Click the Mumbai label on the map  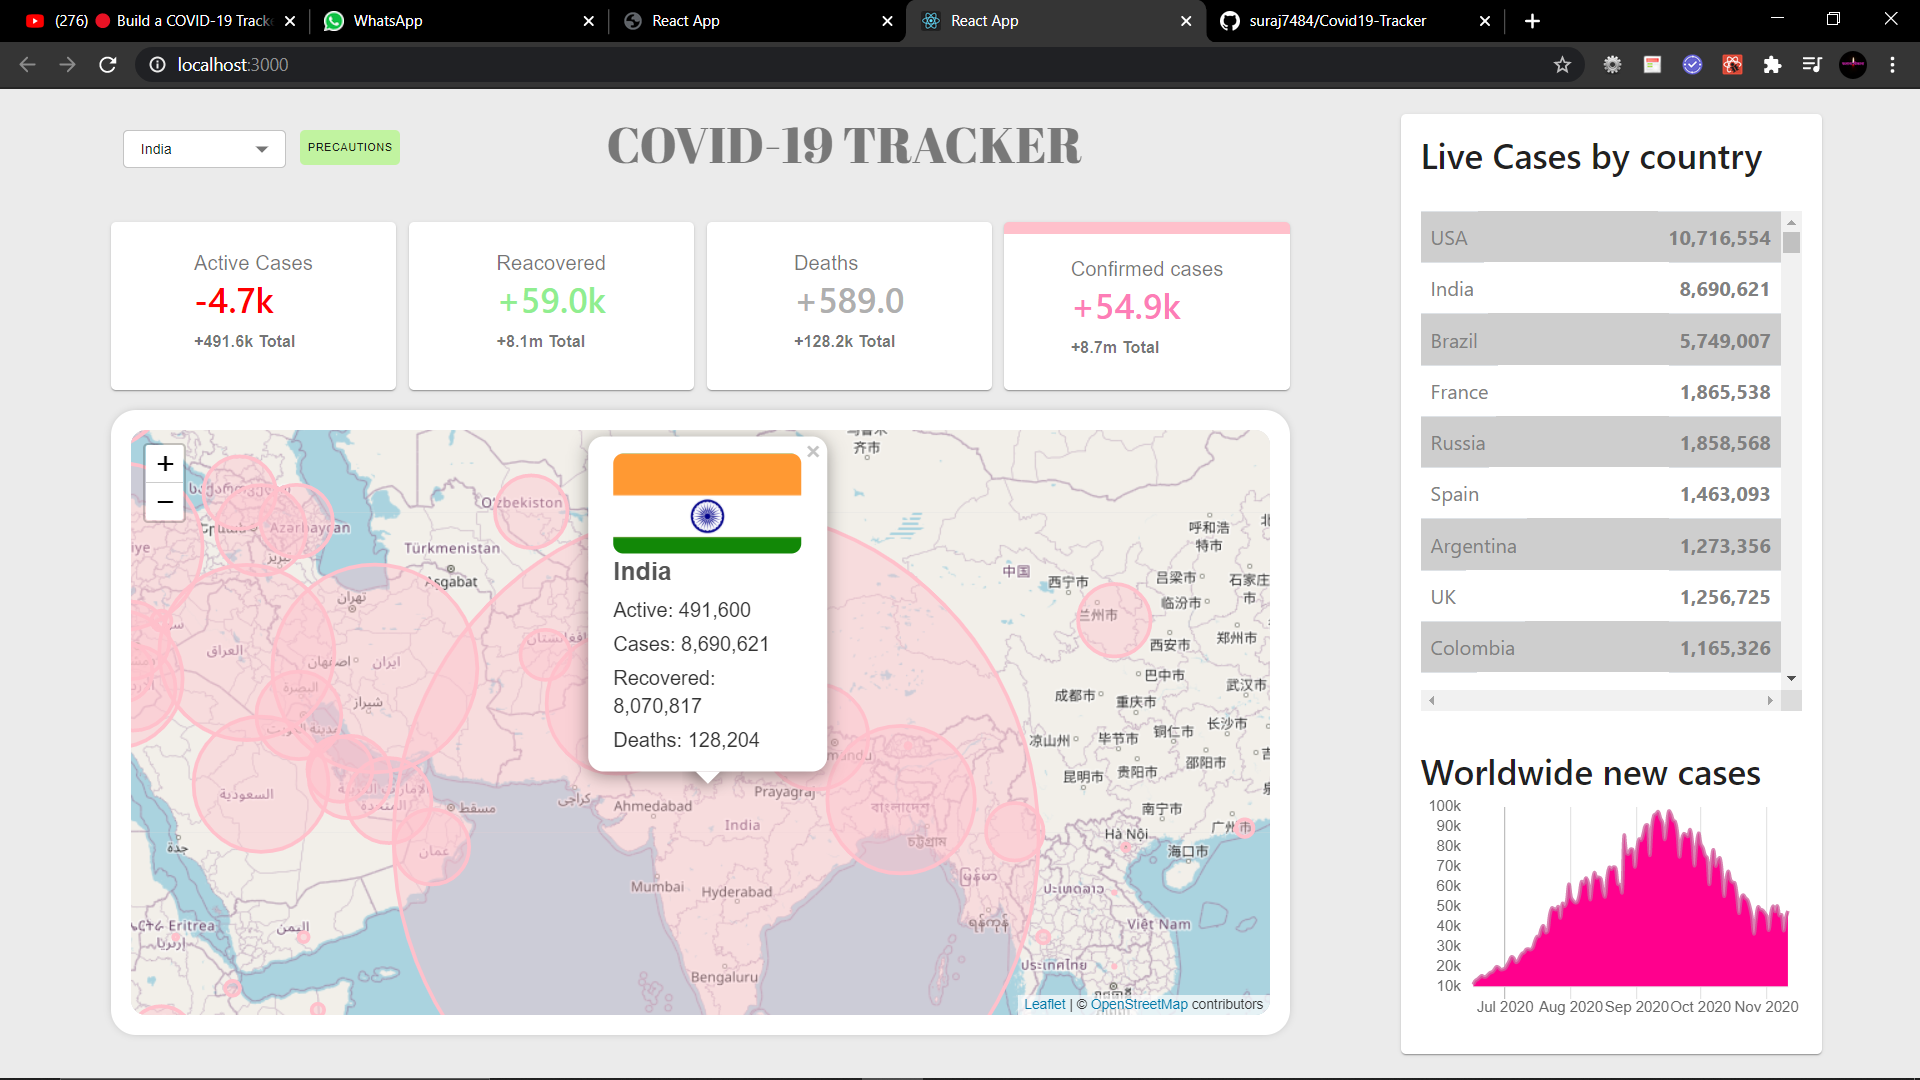pos(657,887)
